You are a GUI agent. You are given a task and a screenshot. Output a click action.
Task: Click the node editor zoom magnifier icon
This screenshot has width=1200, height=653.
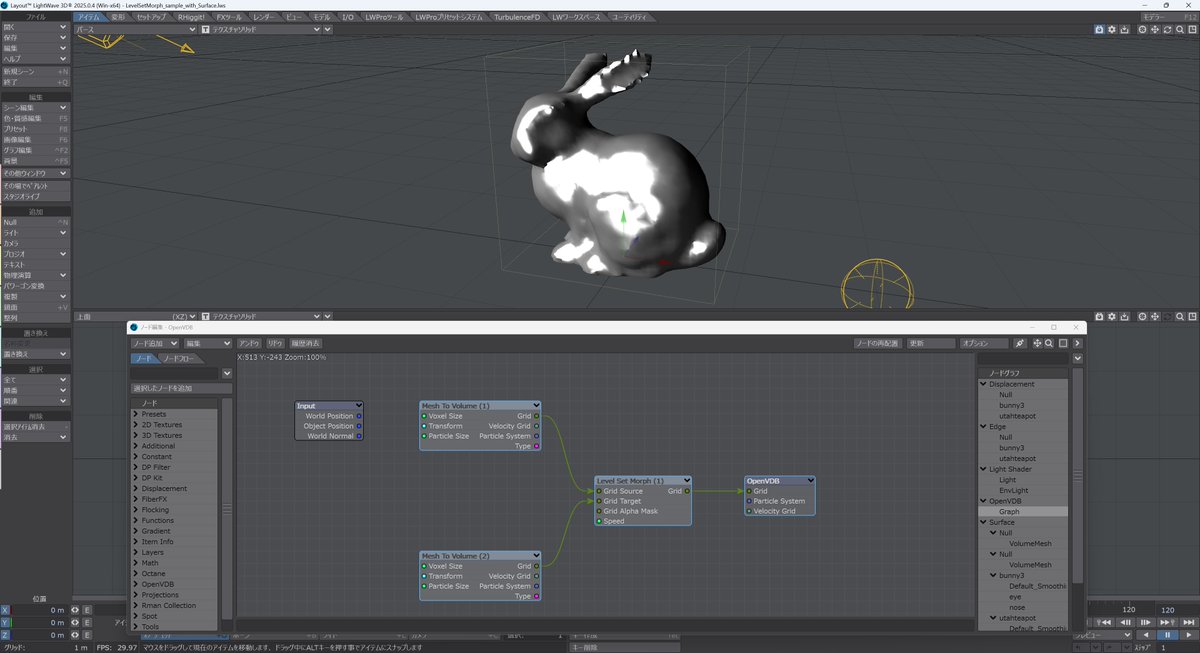click(1049, 343)
